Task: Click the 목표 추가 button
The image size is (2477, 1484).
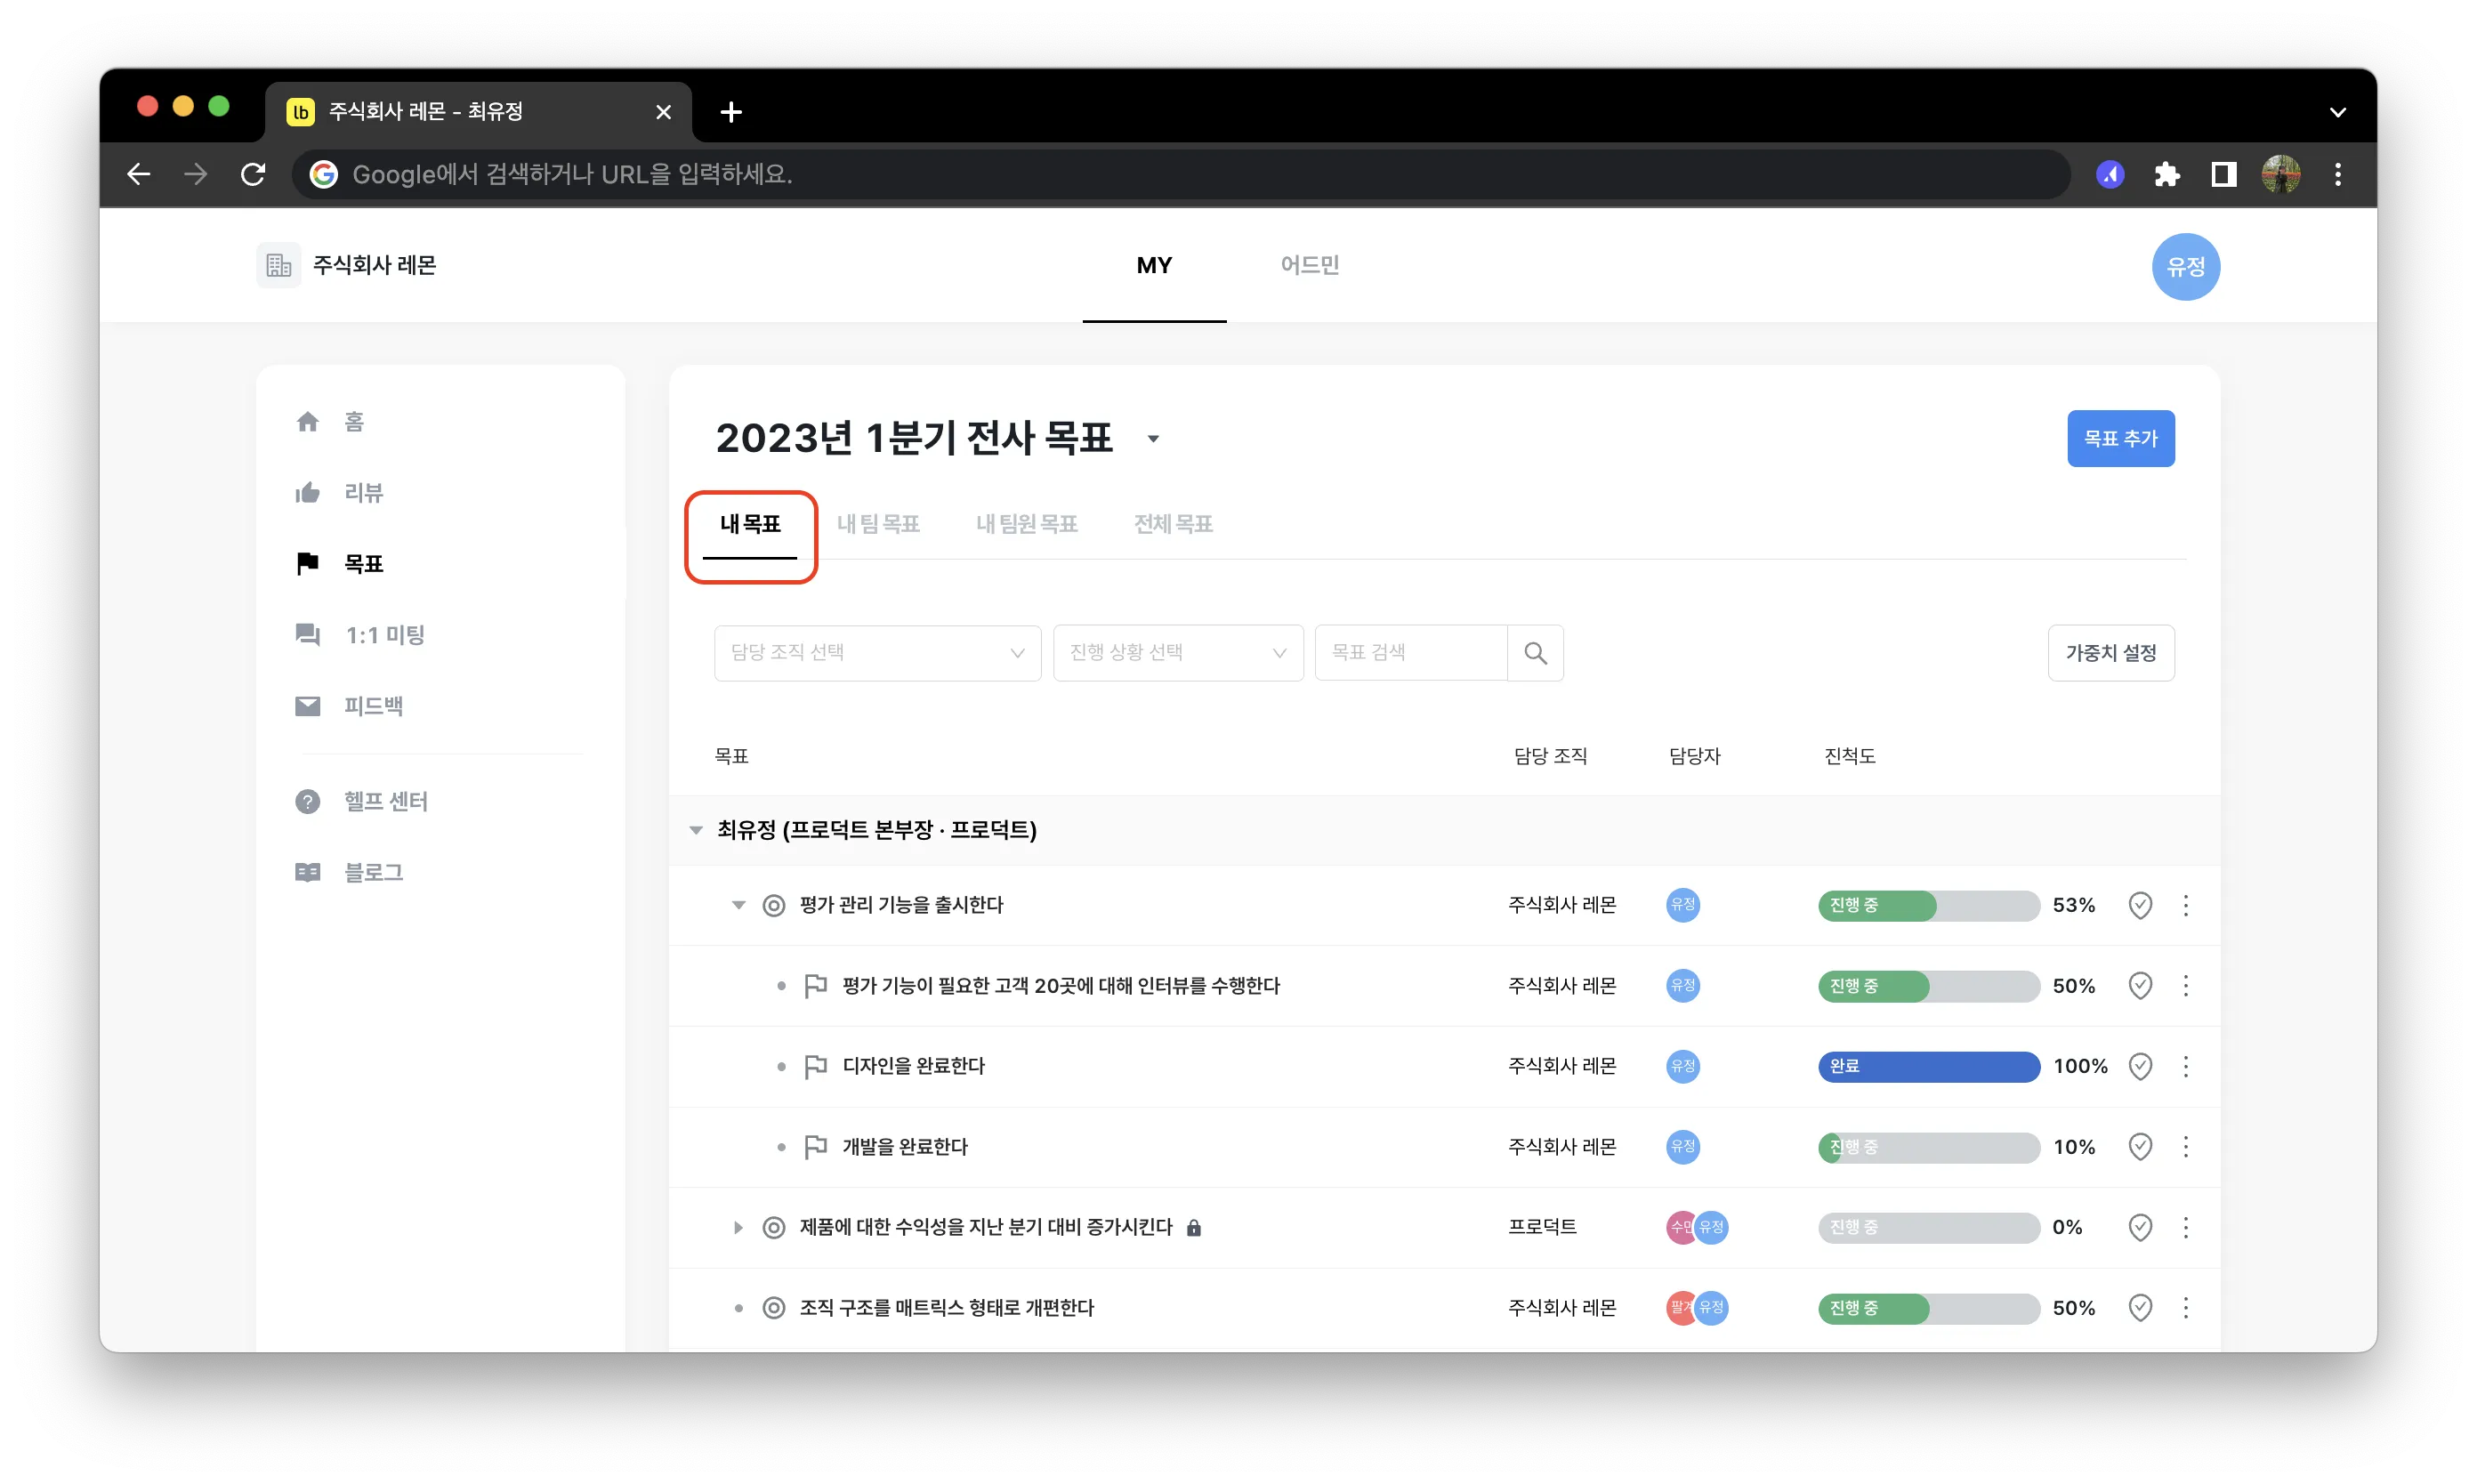Action: [x=2120, y=438]
